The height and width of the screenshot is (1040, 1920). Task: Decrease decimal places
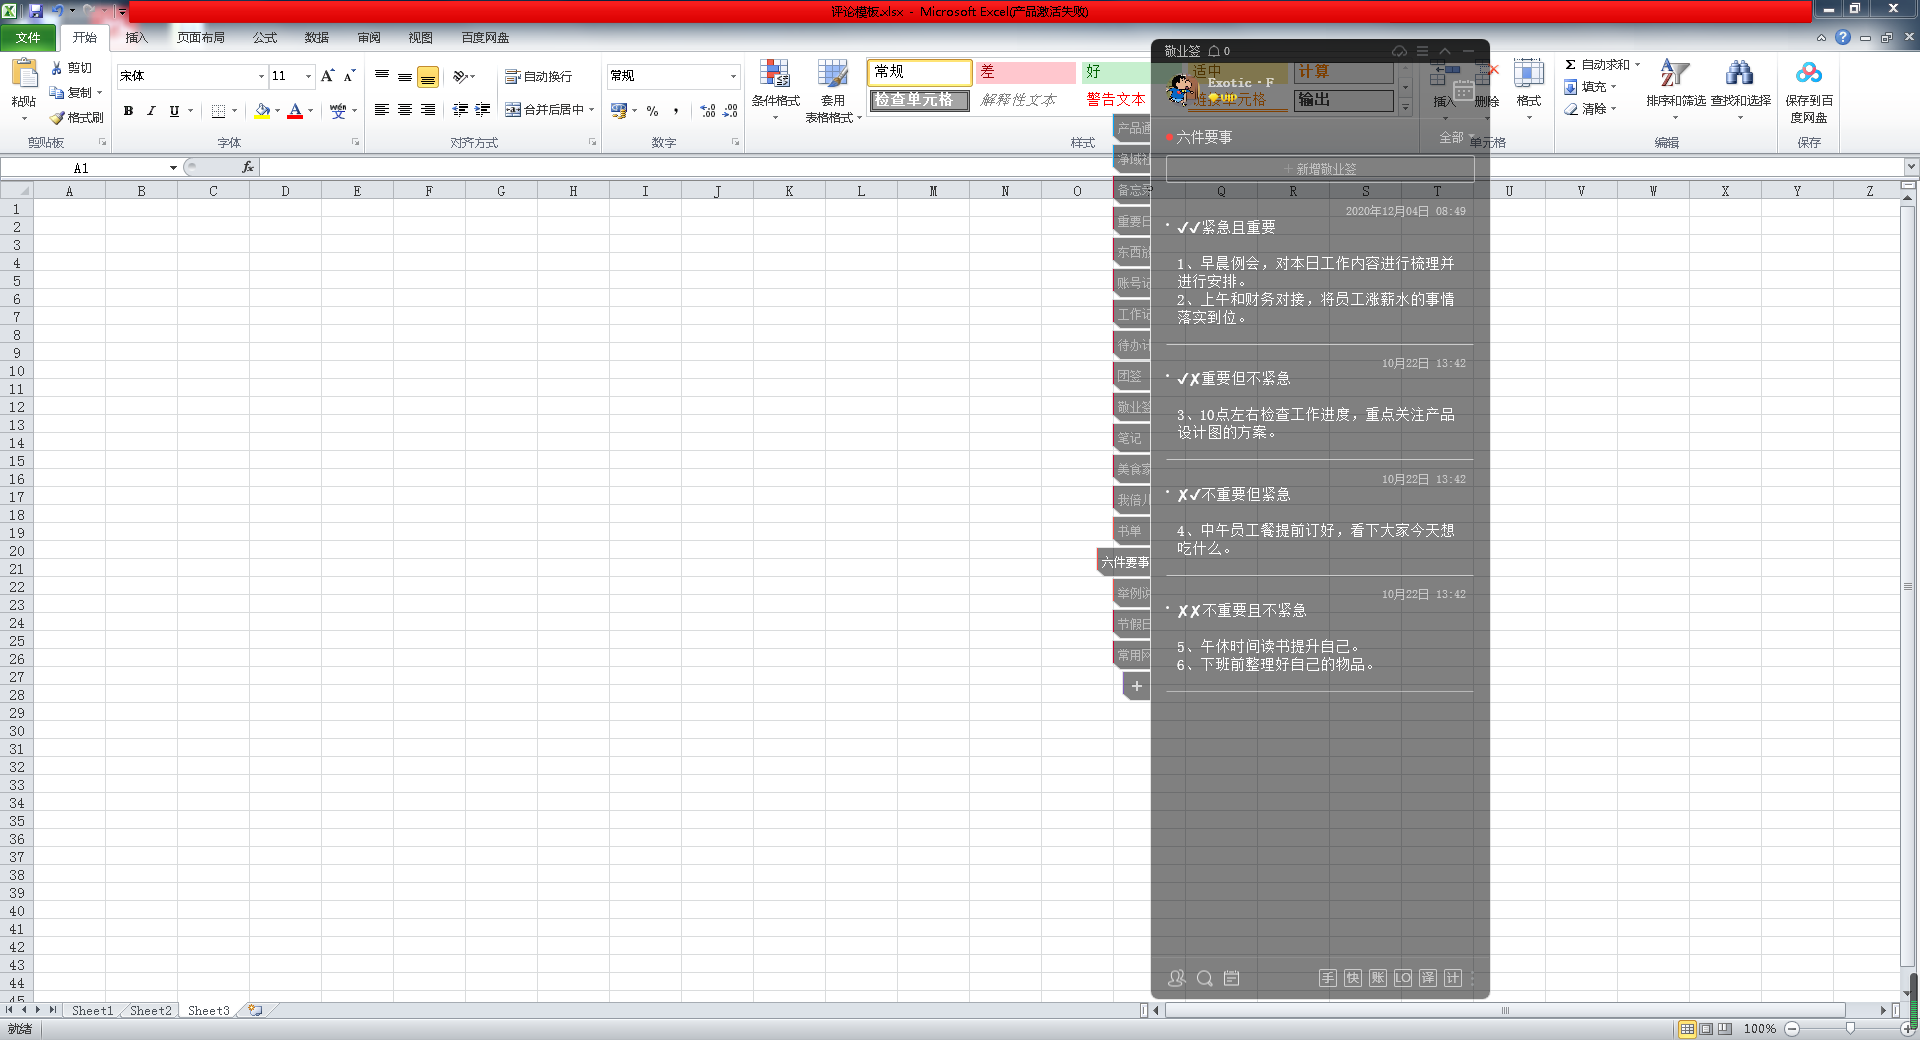click(x=730, y=111)
